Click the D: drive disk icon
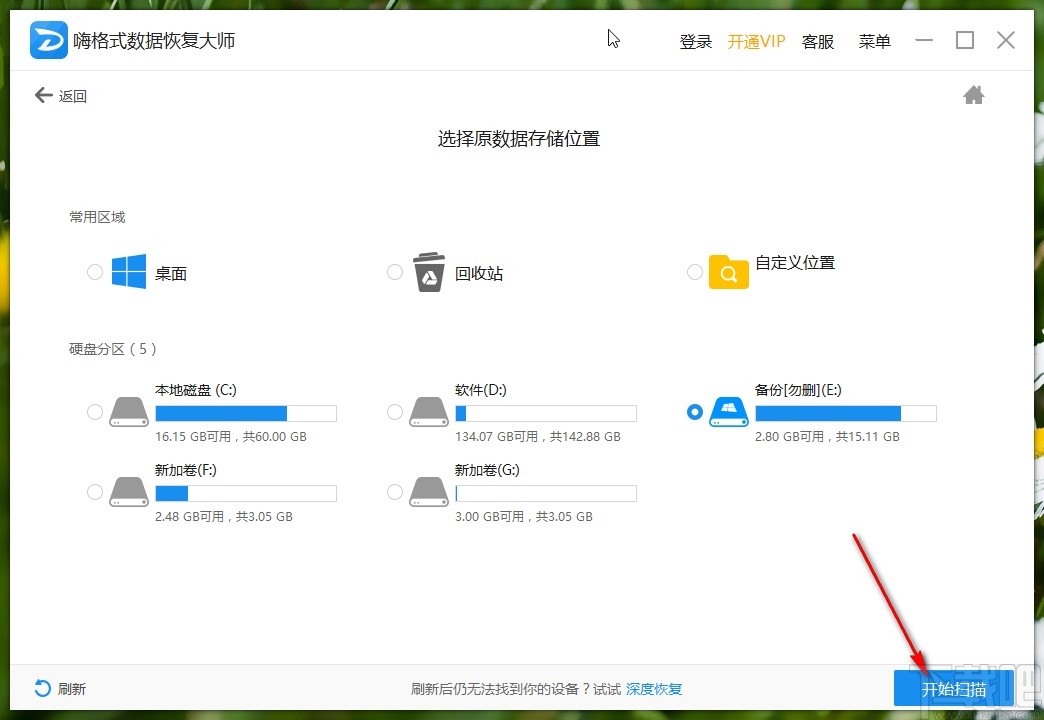 (x=429, y=412)
